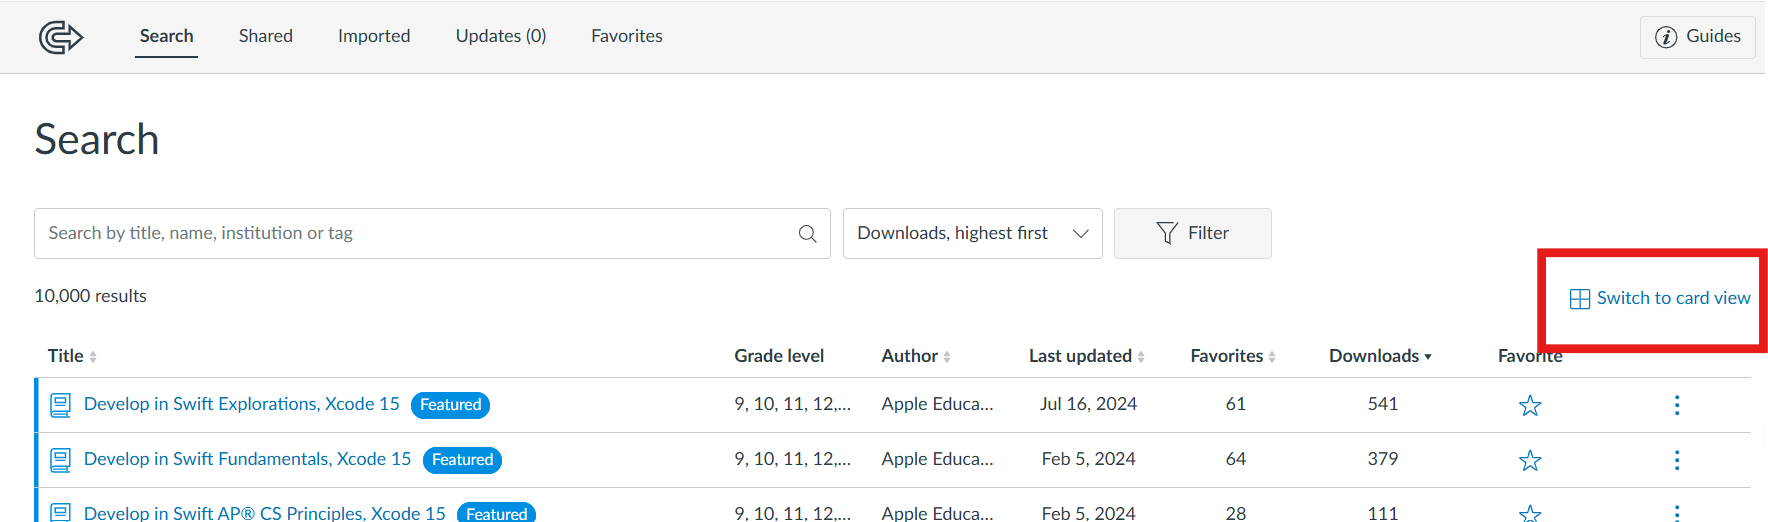
Task: Click the Canvas Commons logo icon
Action: 60,38
